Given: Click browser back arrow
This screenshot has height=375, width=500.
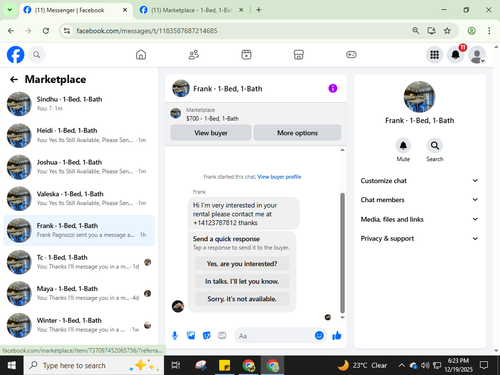Looking at the screenshot, I should tap(11, 31).
